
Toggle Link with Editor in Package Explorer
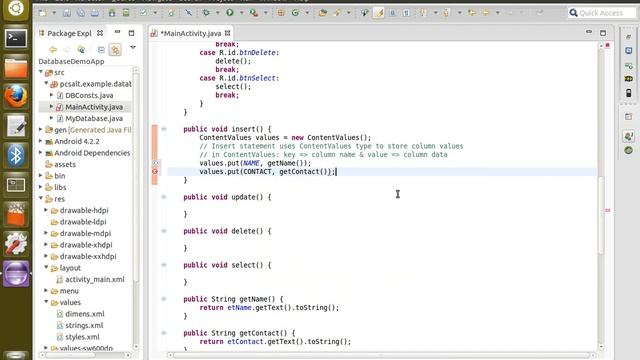[116, 50]
